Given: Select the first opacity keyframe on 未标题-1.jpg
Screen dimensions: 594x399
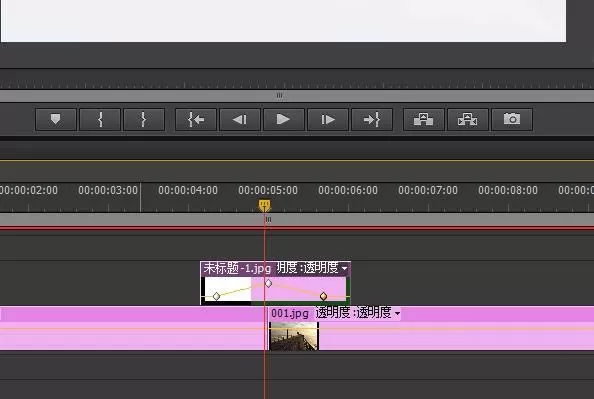Looking at the screenshot, I should tap(216, 296).
